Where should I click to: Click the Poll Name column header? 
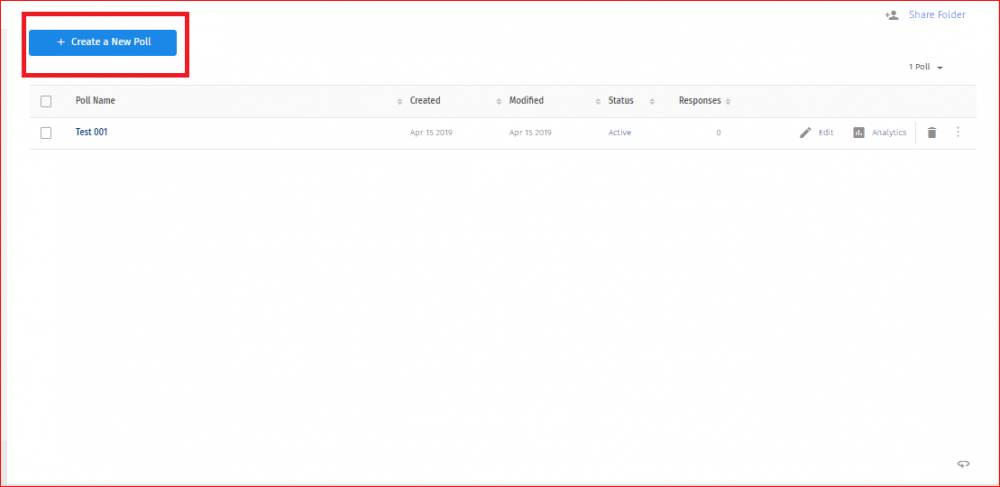[96, 101]
